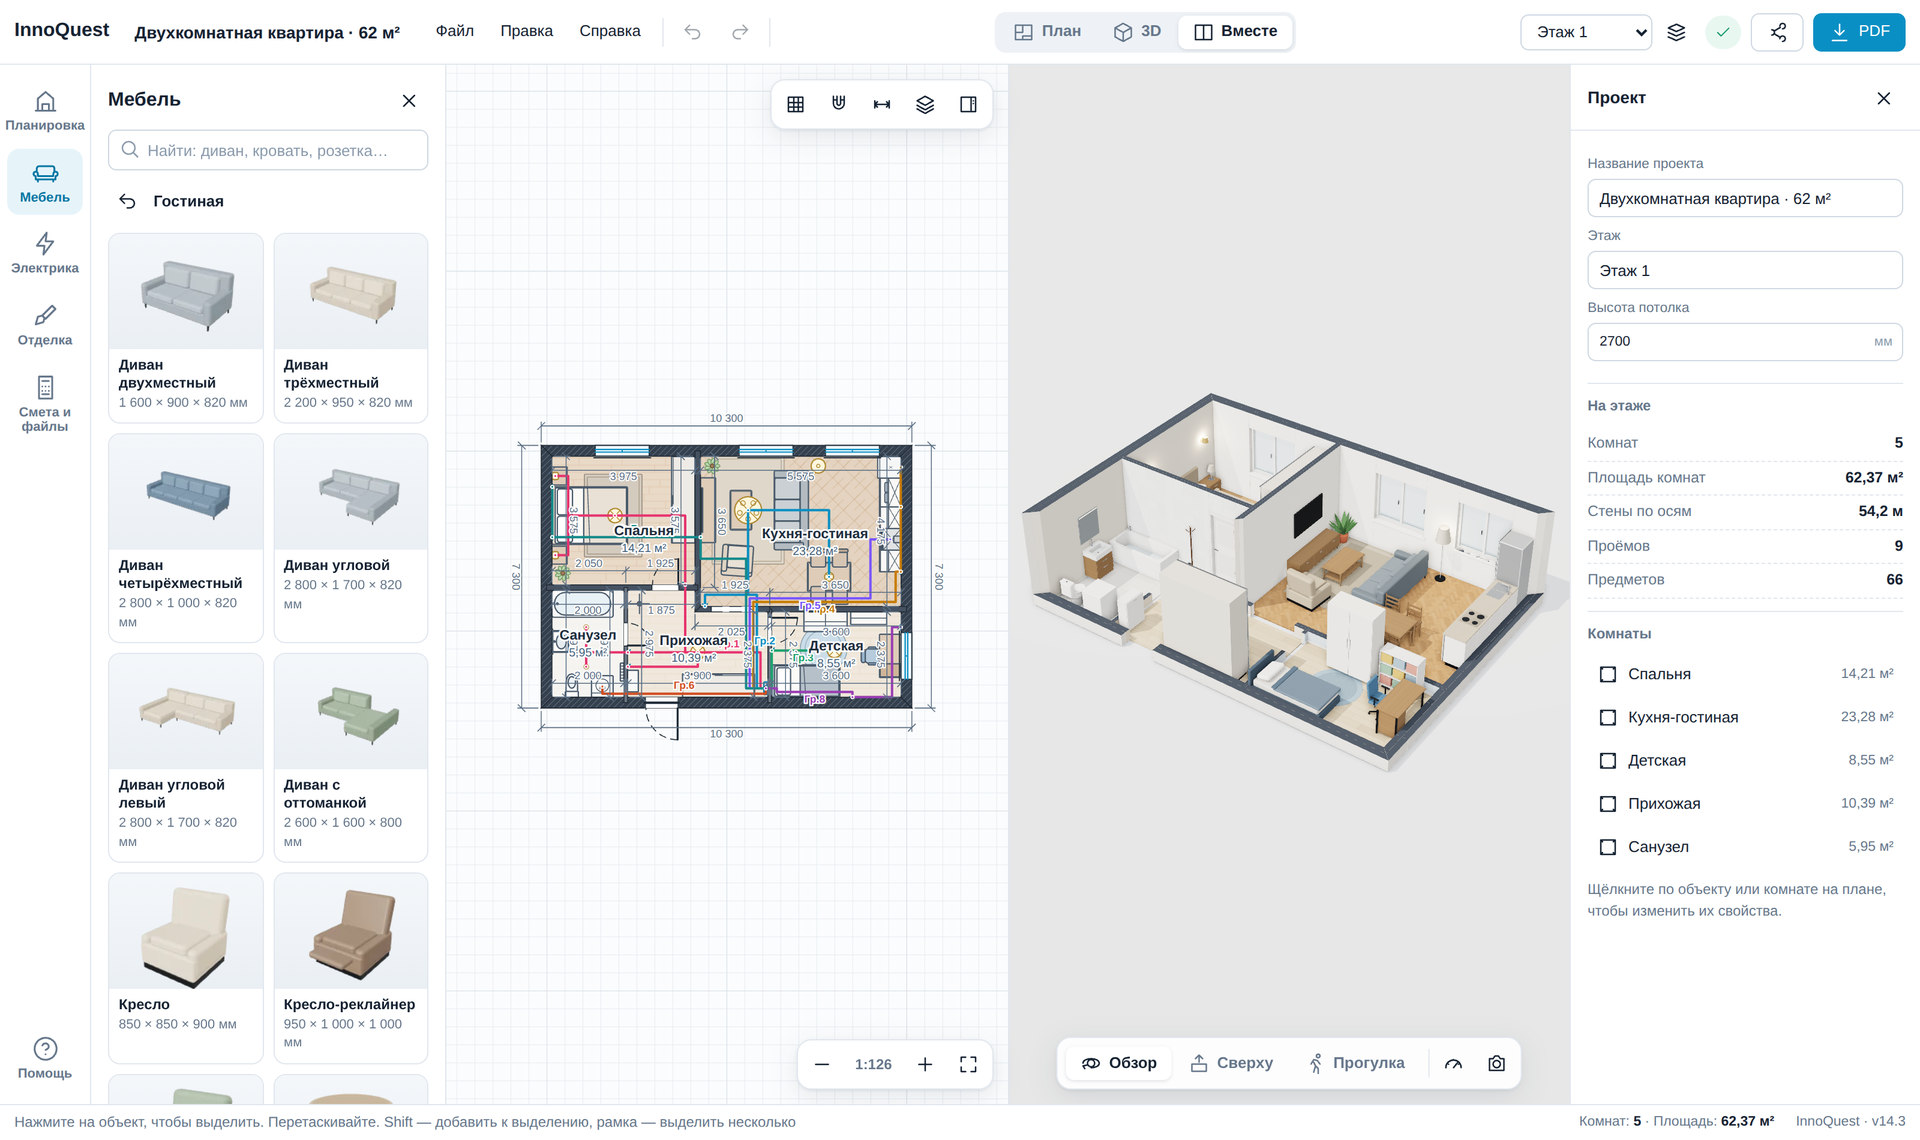Check the Детская room checkbox

(x=1608, y=760)
